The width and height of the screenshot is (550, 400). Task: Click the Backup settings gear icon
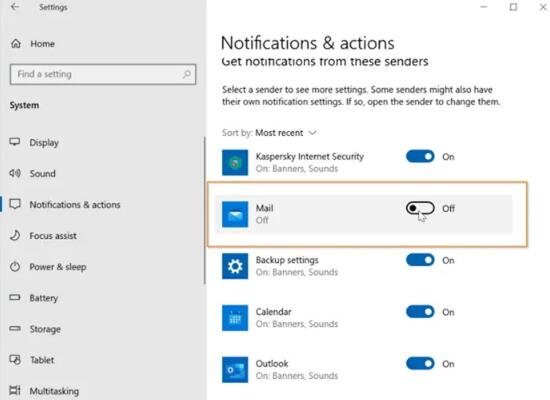click(235, 266)
